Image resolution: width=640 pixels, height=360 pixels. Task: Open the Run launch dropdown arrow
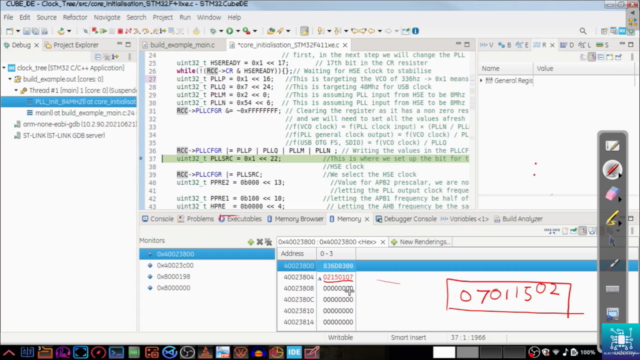(x=238, y=31)
